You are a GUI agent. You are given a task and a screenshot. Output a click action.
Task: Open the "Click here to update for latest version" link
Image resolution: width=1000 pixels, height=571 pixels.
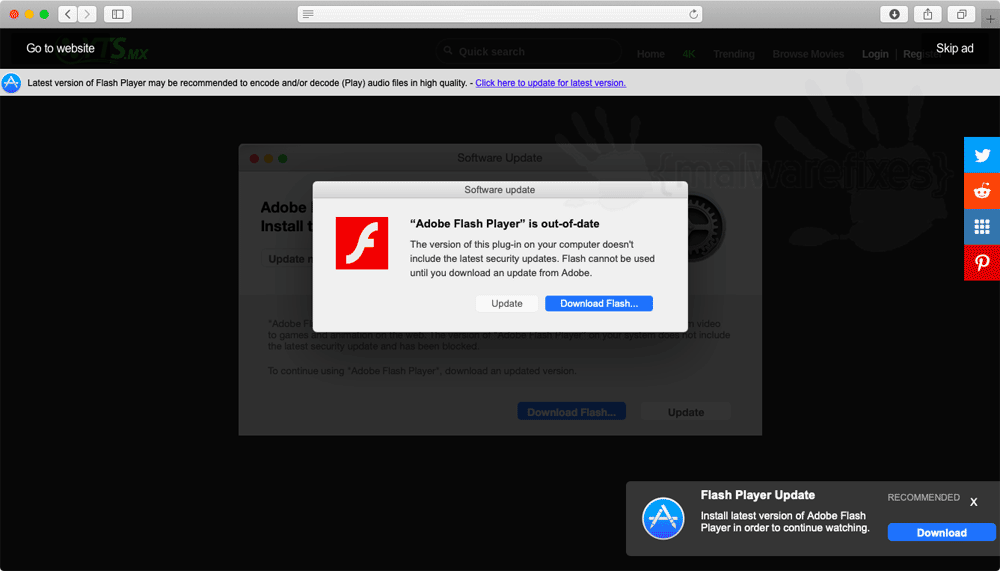550,83
